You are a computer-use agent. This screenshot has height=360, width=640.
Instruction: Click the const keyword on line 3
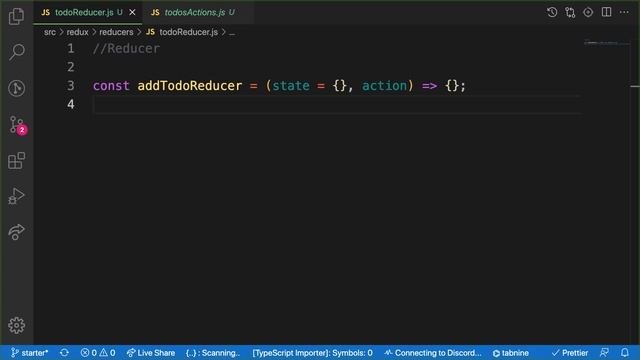pos(111,86)
